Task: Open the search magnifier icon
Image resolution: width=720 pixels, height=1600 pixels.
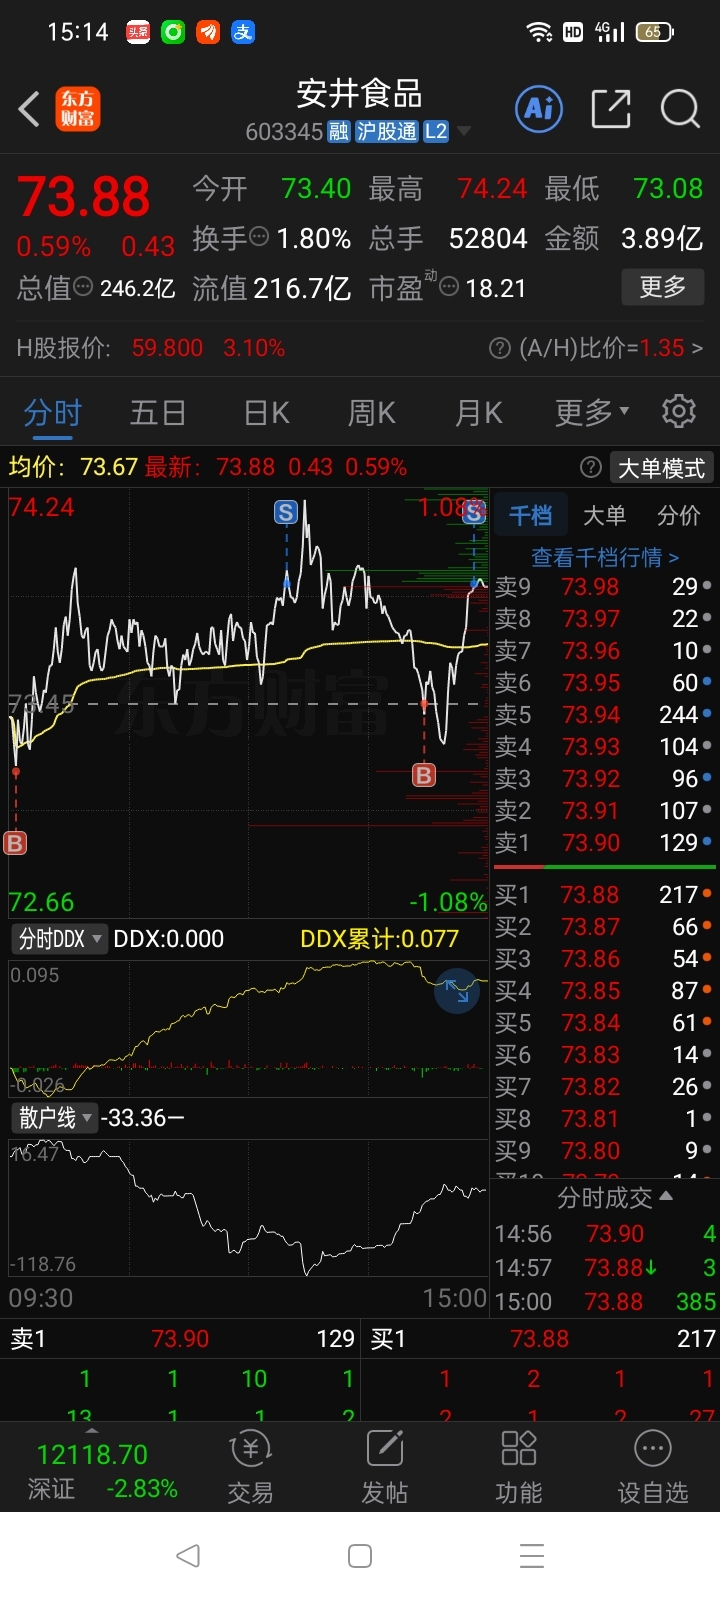Action: pyautogui.click(x=680, y=108)
